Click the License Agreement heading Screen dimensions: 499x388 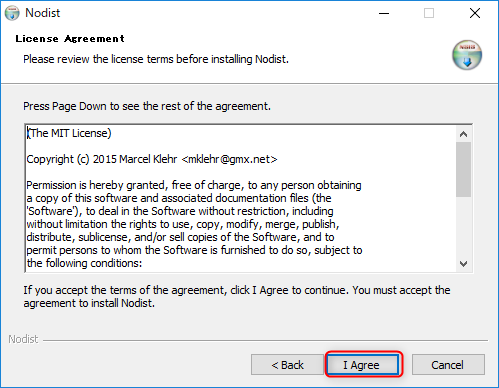[70, 39]
